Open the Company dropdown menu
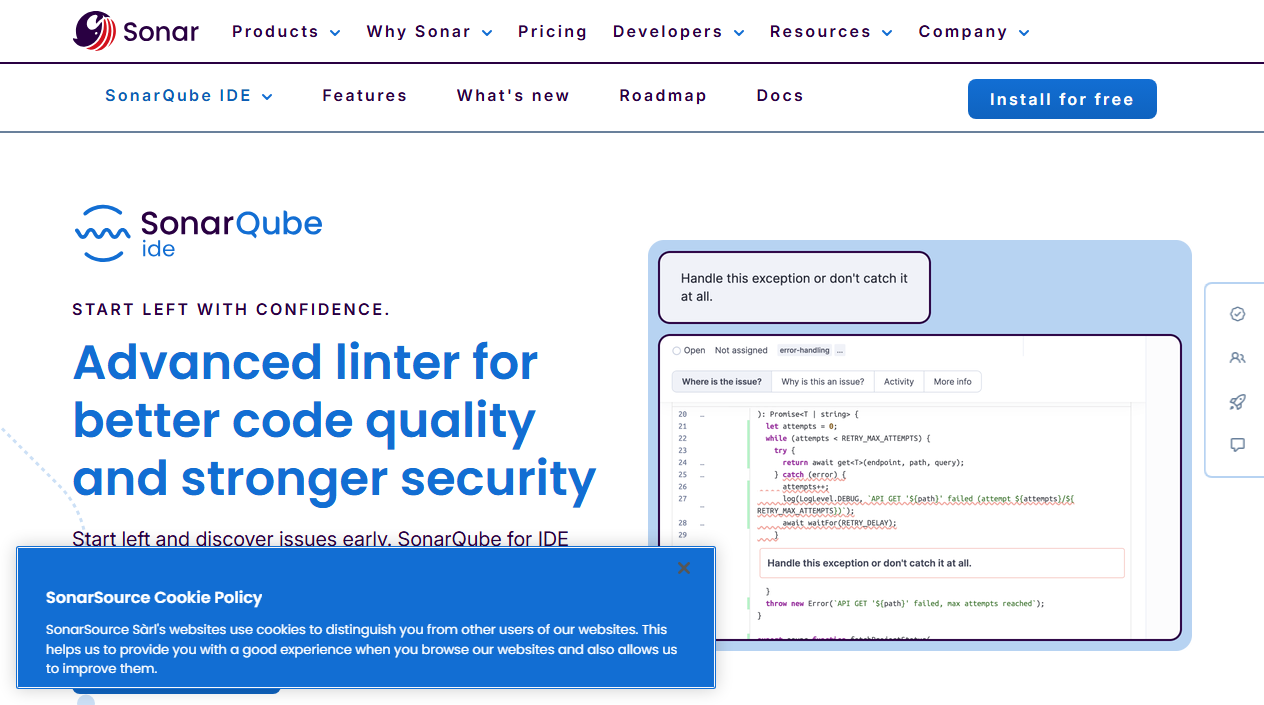 974,32
